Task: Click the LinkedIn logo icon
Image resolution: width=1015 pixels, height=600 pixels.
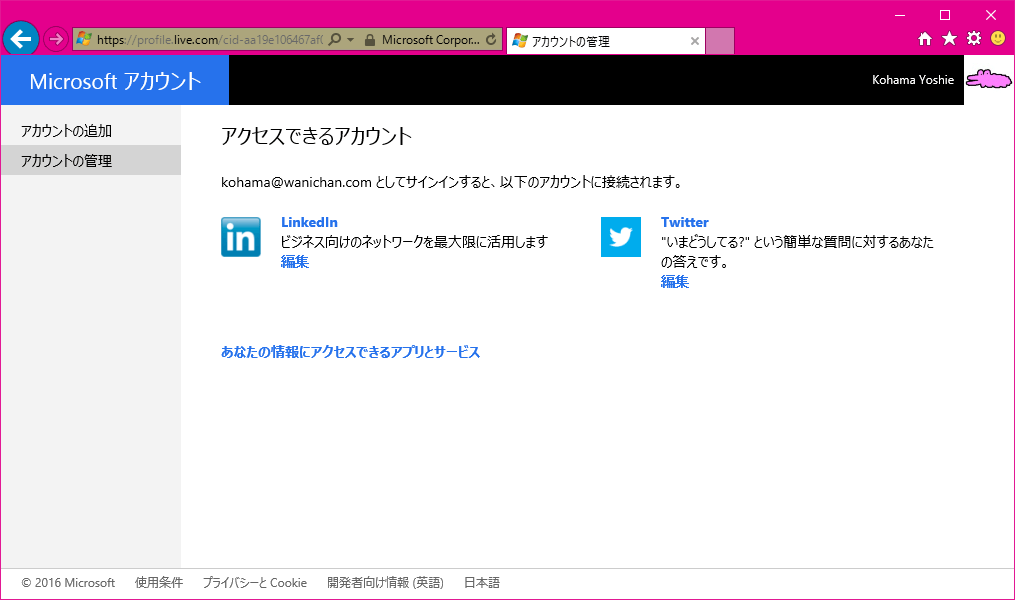Action: click(x=241, y=237)
